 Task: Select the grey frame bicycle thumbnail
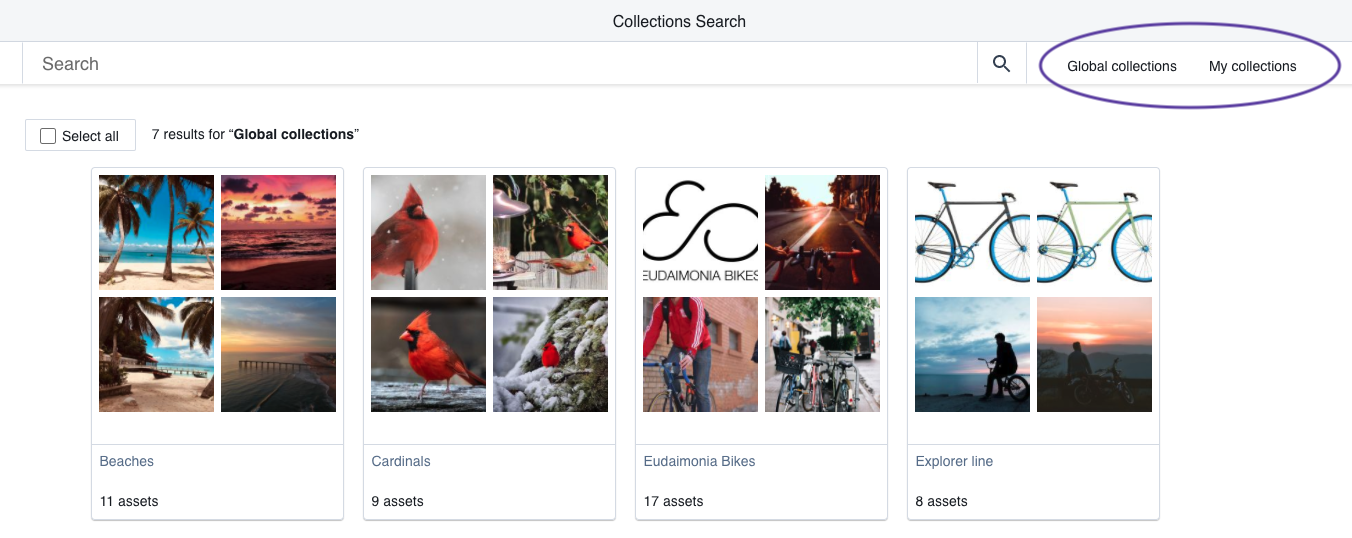coord(972,233)
